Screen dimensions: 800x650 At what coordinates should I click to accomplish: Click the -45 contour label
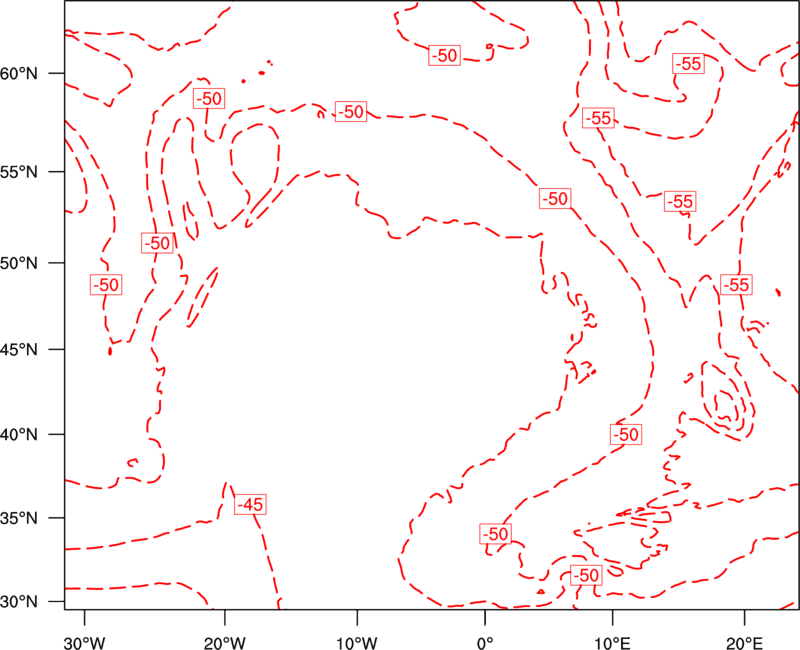tap(251, 505)
